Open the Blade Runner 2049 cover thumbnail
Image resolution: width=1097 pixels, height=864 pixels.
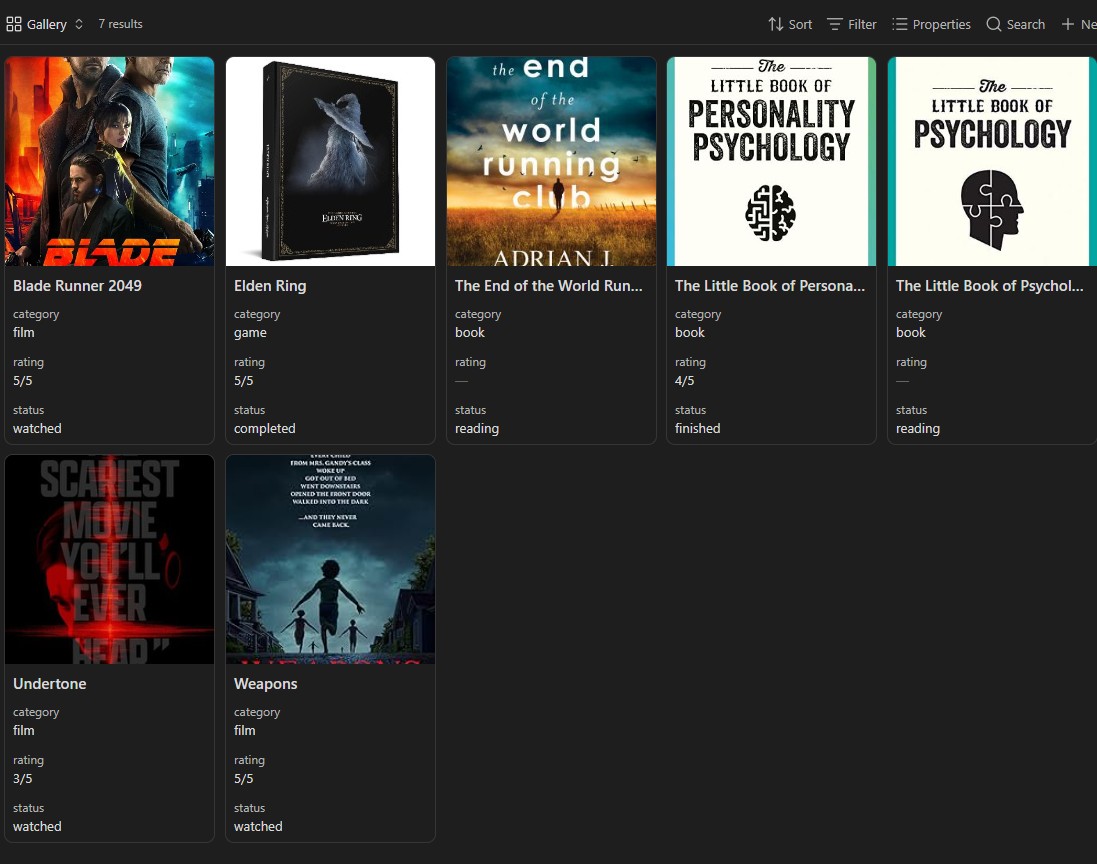[110, 162]
